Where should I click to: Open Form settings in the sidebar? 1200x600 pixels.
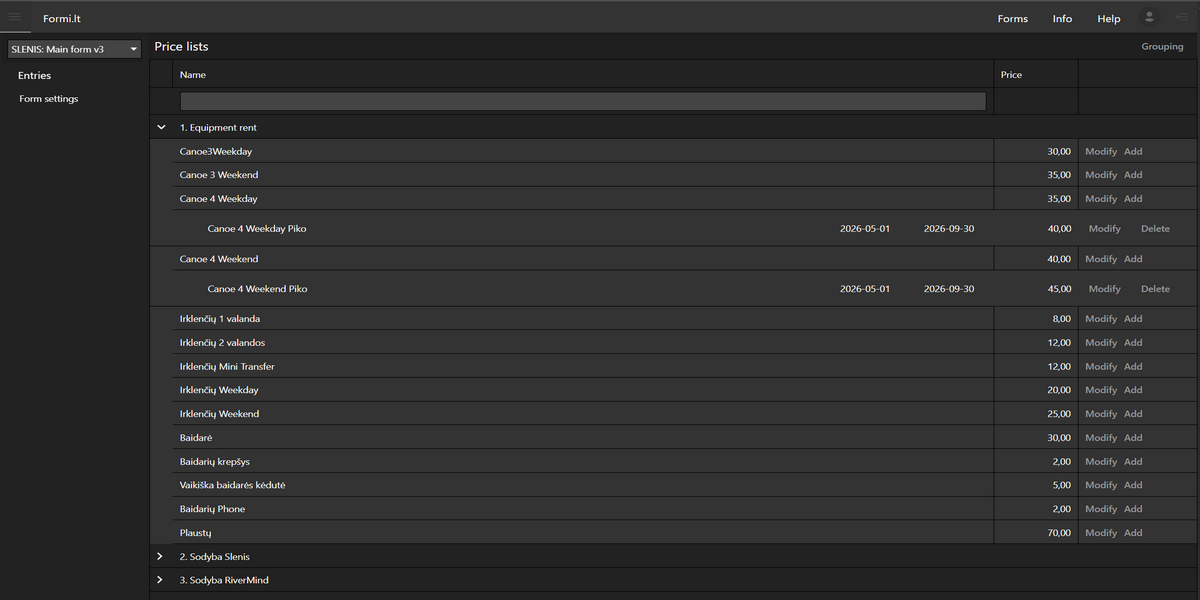(48, 99)
